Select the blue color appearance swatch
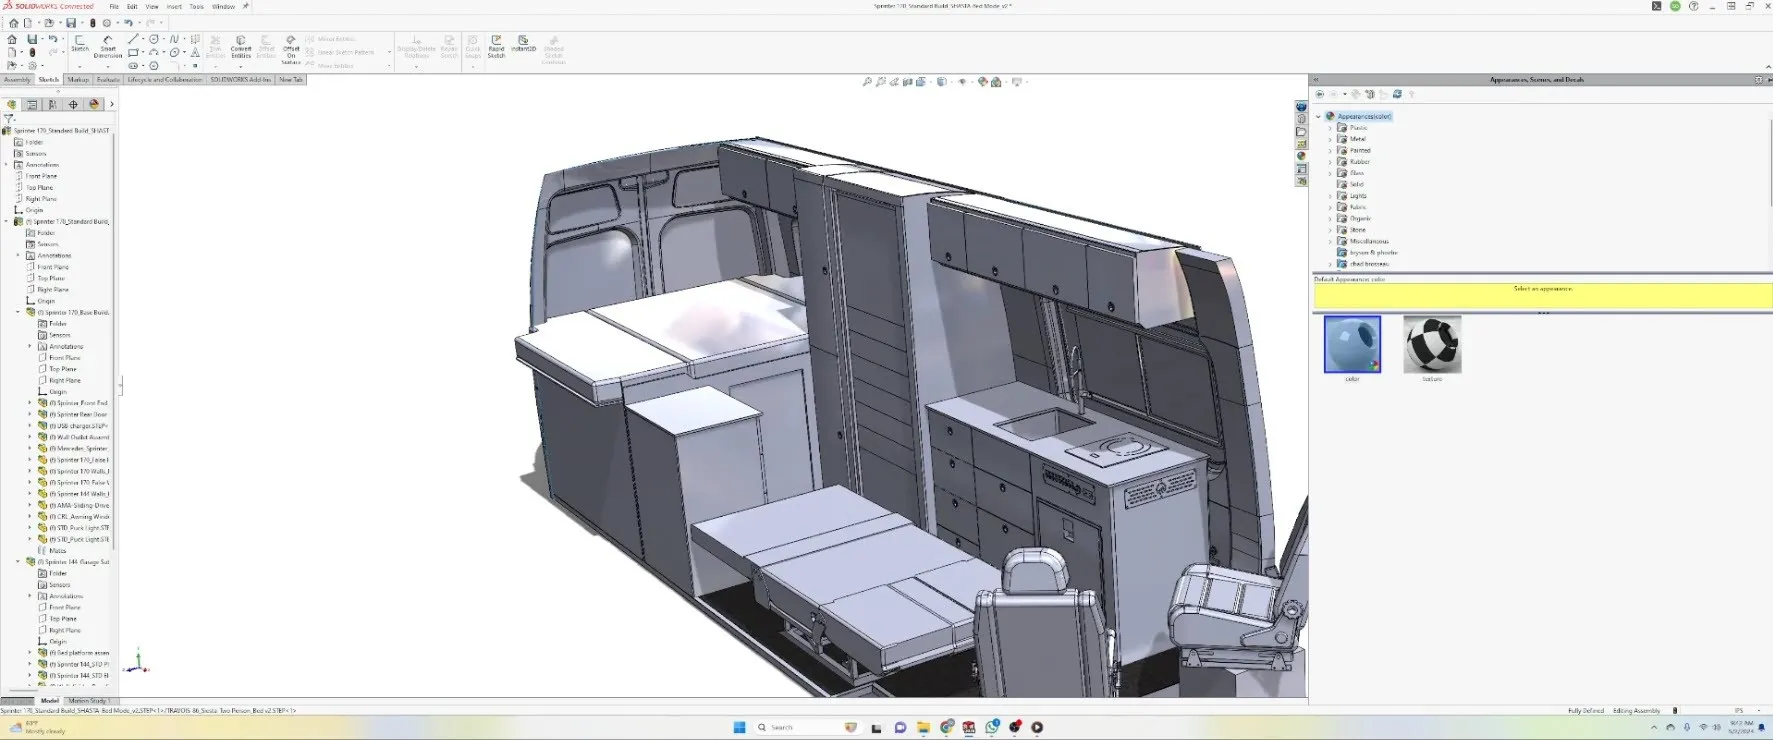 pos(1352,344)
